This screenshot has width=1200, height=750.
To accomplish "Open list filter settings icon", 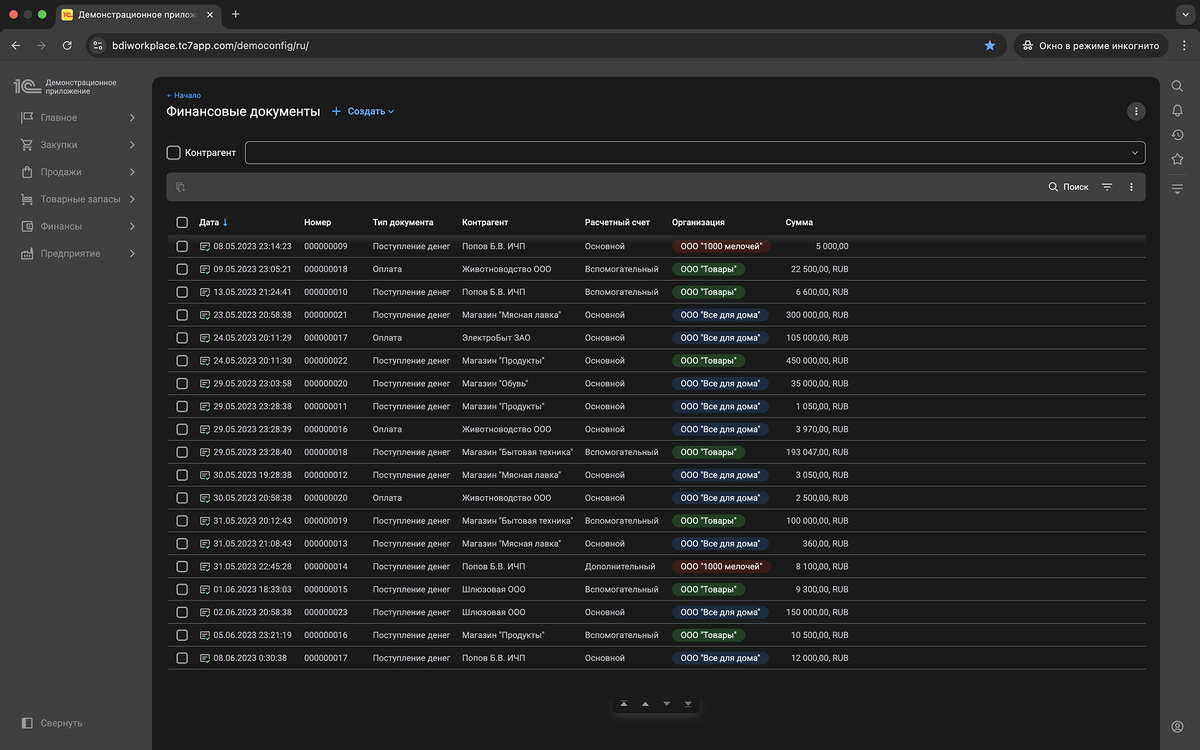I will pos(1107,187).
